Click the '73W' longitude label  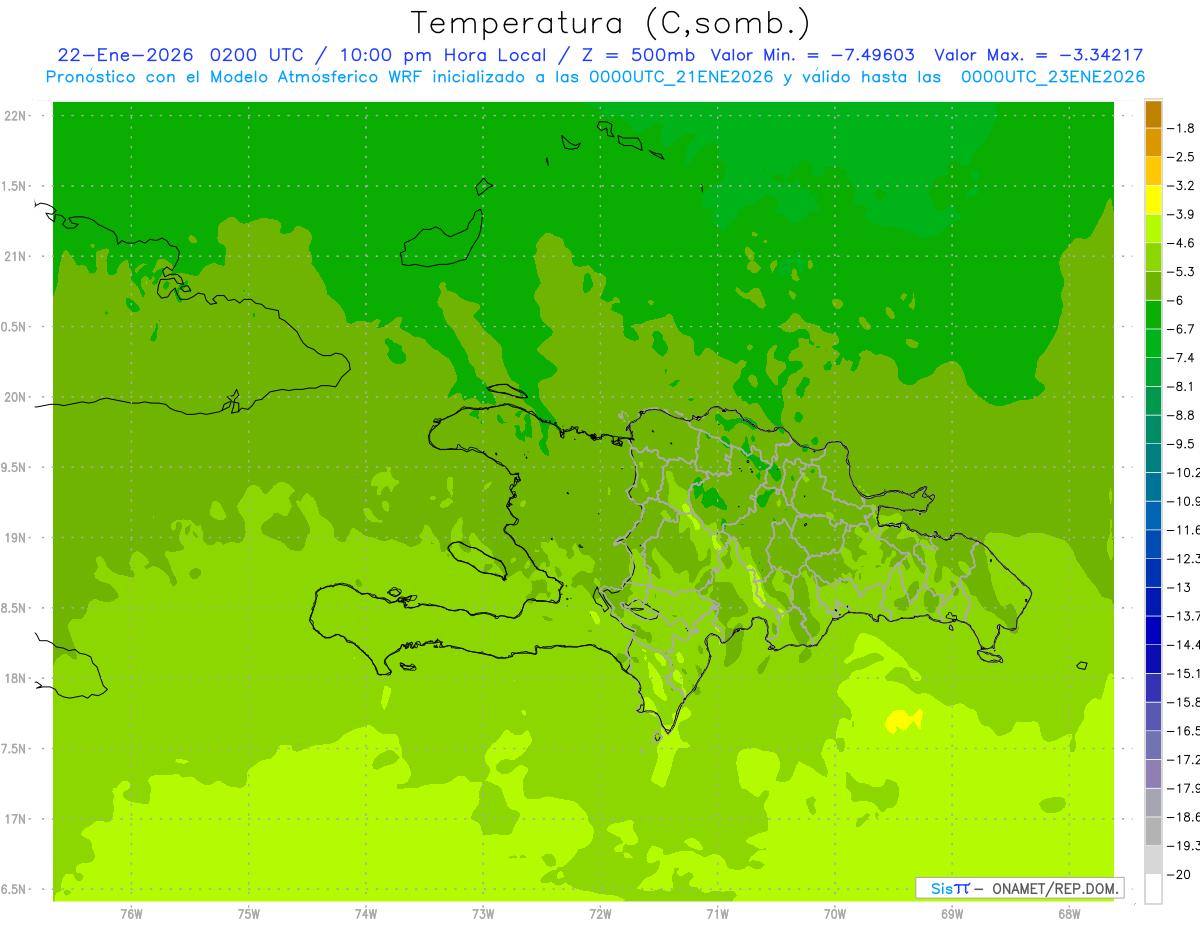483,914
